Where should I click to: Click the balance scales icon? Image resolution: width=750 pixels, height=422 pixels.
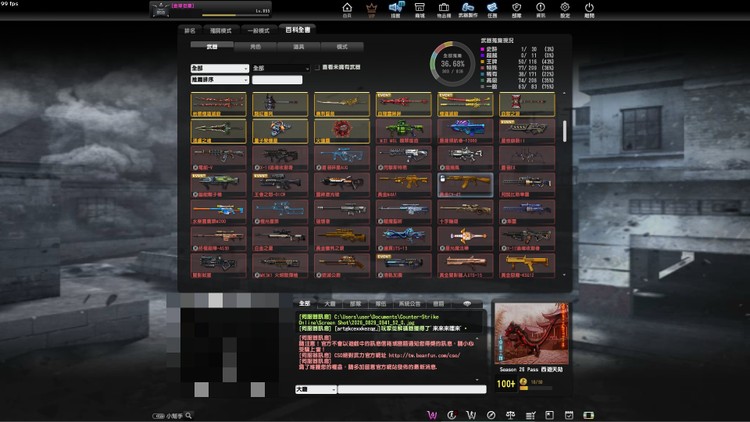pyautogui.click(x=510, y=415)
